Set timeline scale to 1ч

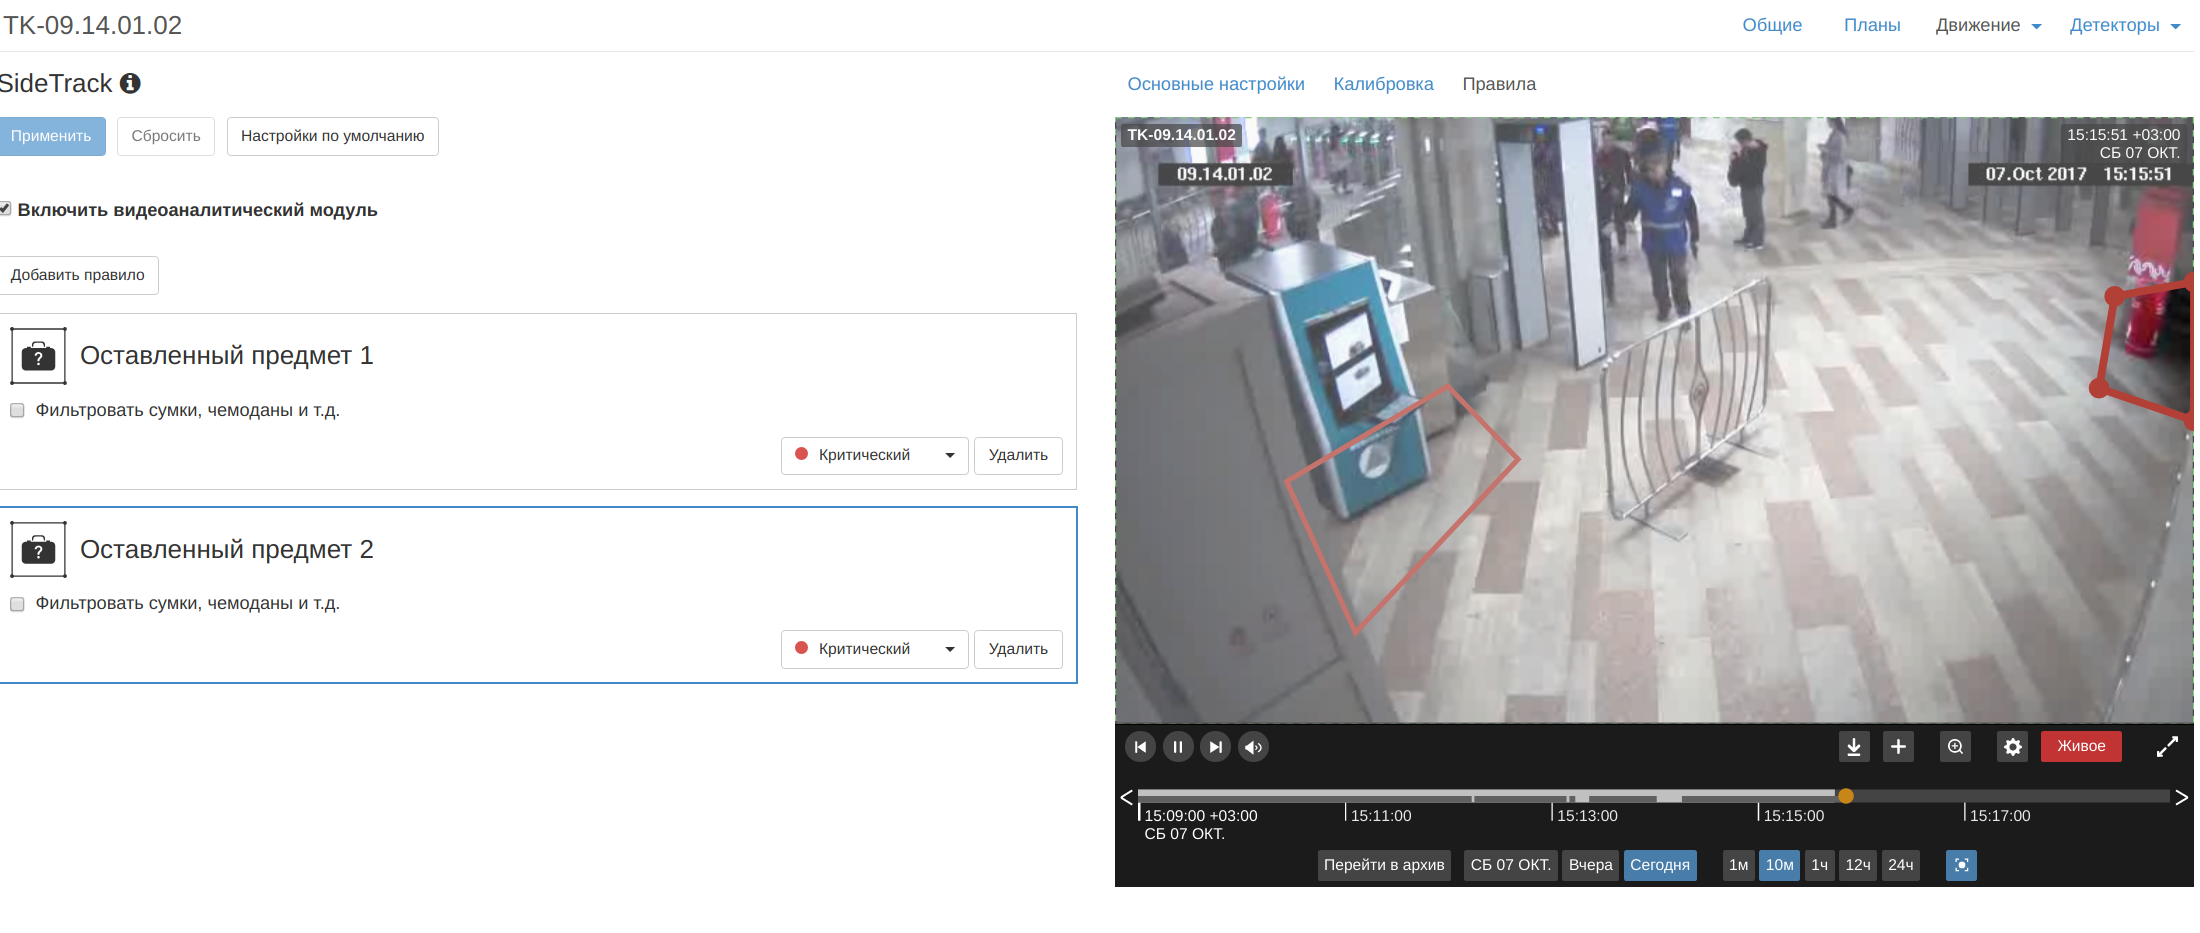(x=1819, y=865)
